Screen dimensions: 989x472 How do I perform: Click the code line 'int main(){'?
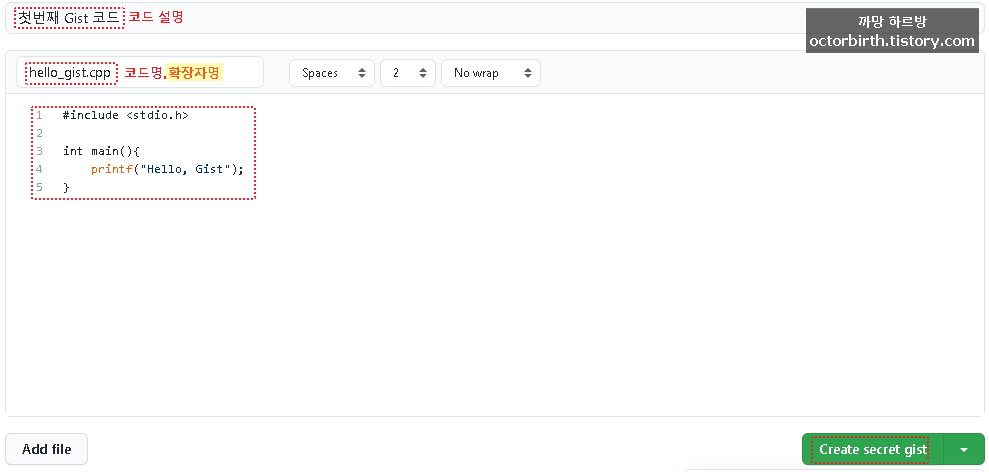point(101,151)
